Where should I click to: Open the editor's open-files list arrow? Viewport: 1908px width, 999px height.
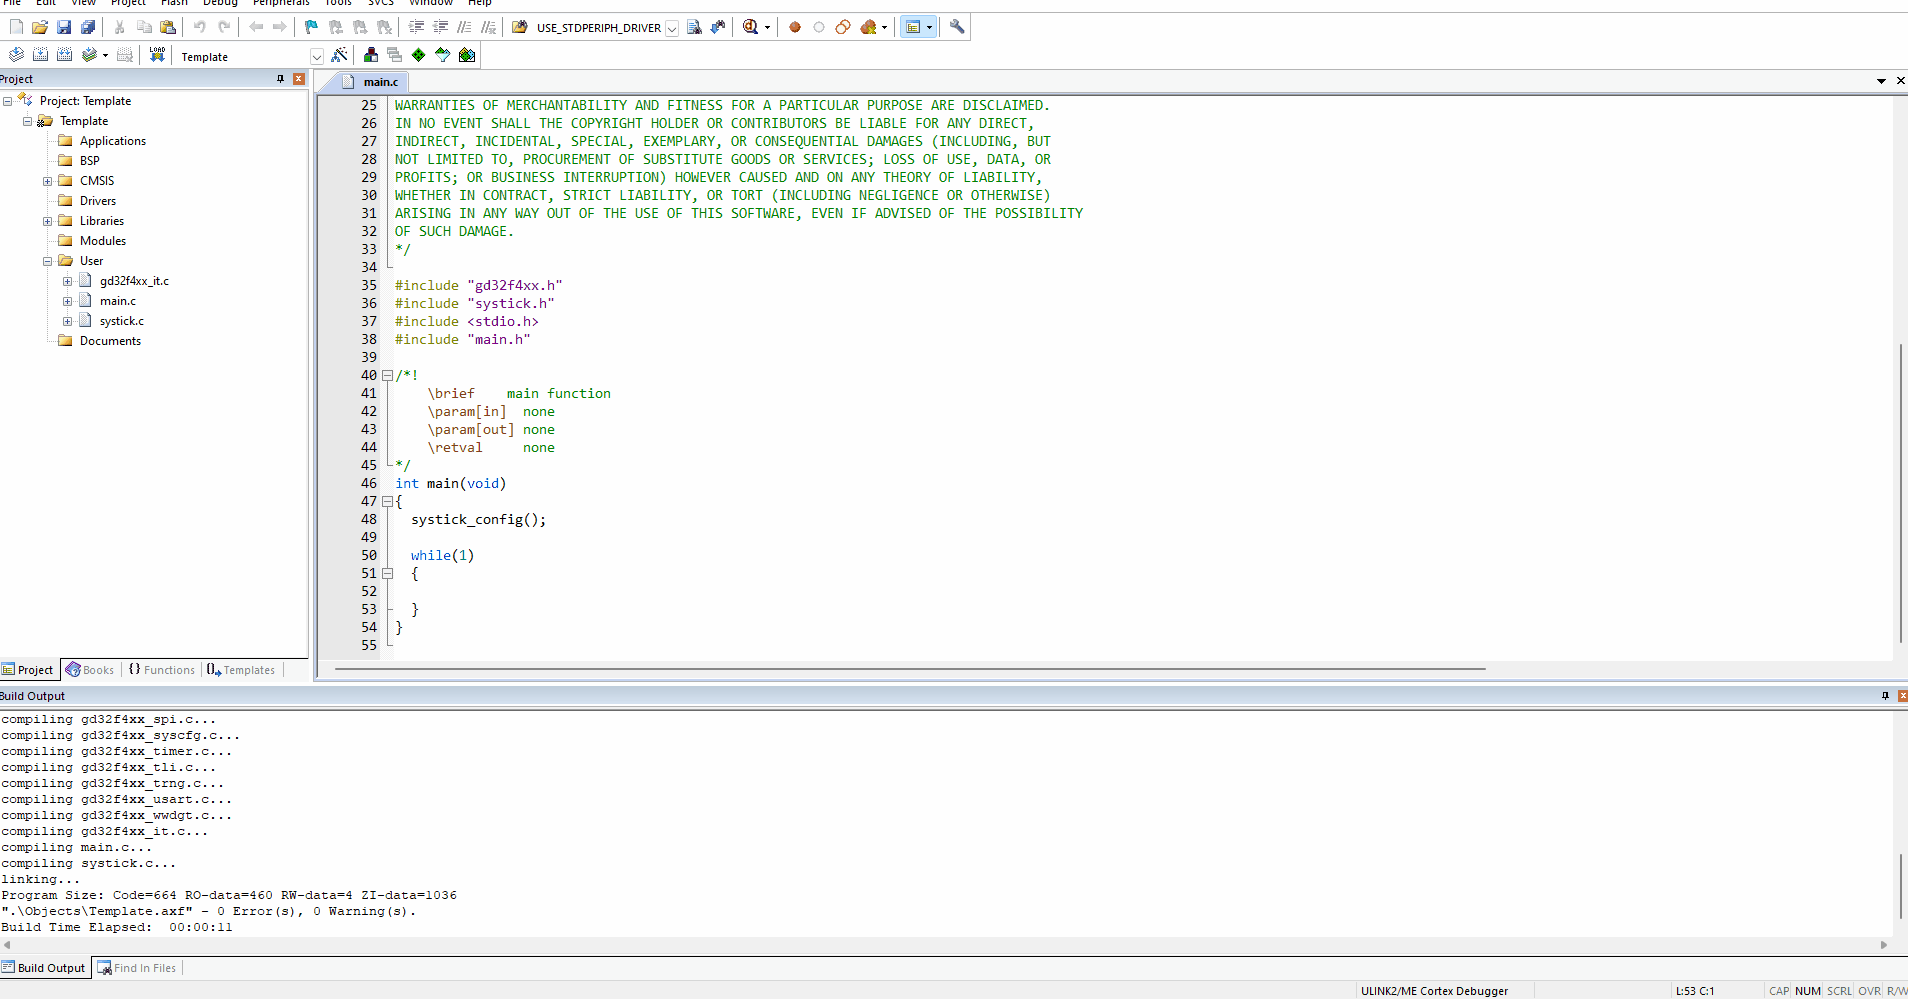tap(1881, 81)
